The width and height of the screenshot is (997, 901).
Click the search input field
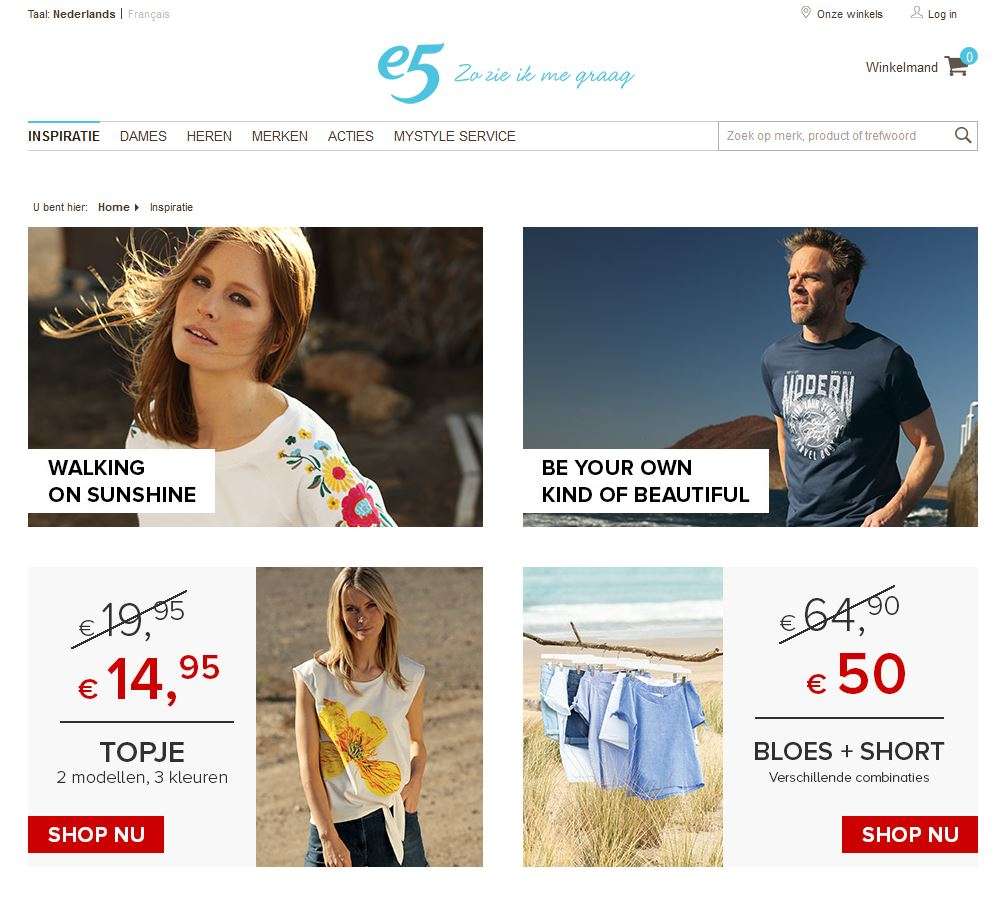835,135
